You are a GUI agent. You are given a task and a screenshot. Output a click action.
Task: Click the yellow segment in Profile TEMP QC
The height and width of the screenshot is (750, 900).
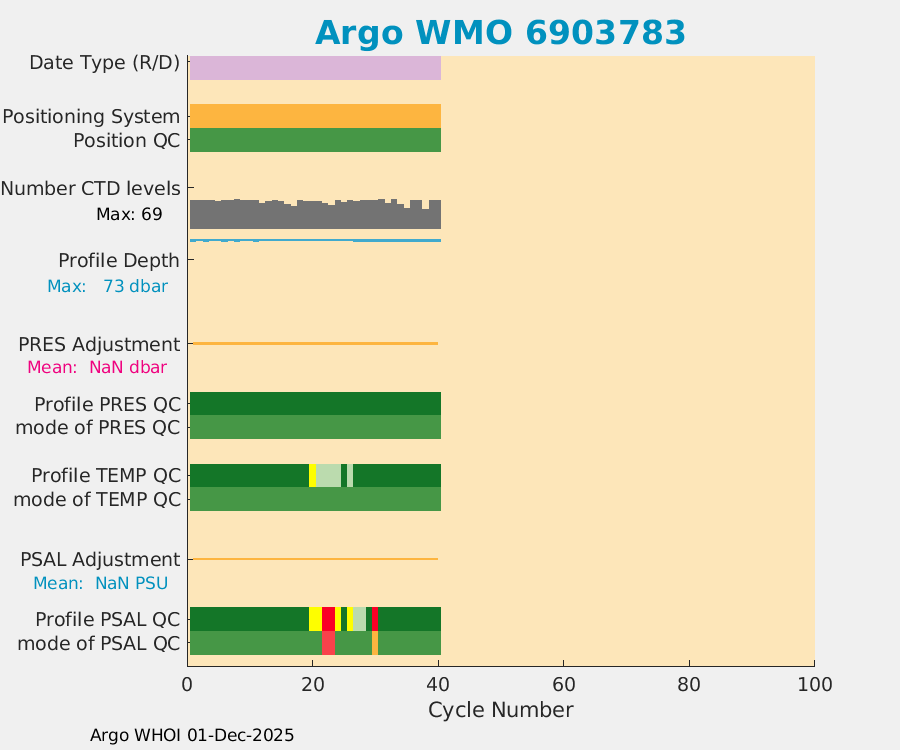[313, 475]
